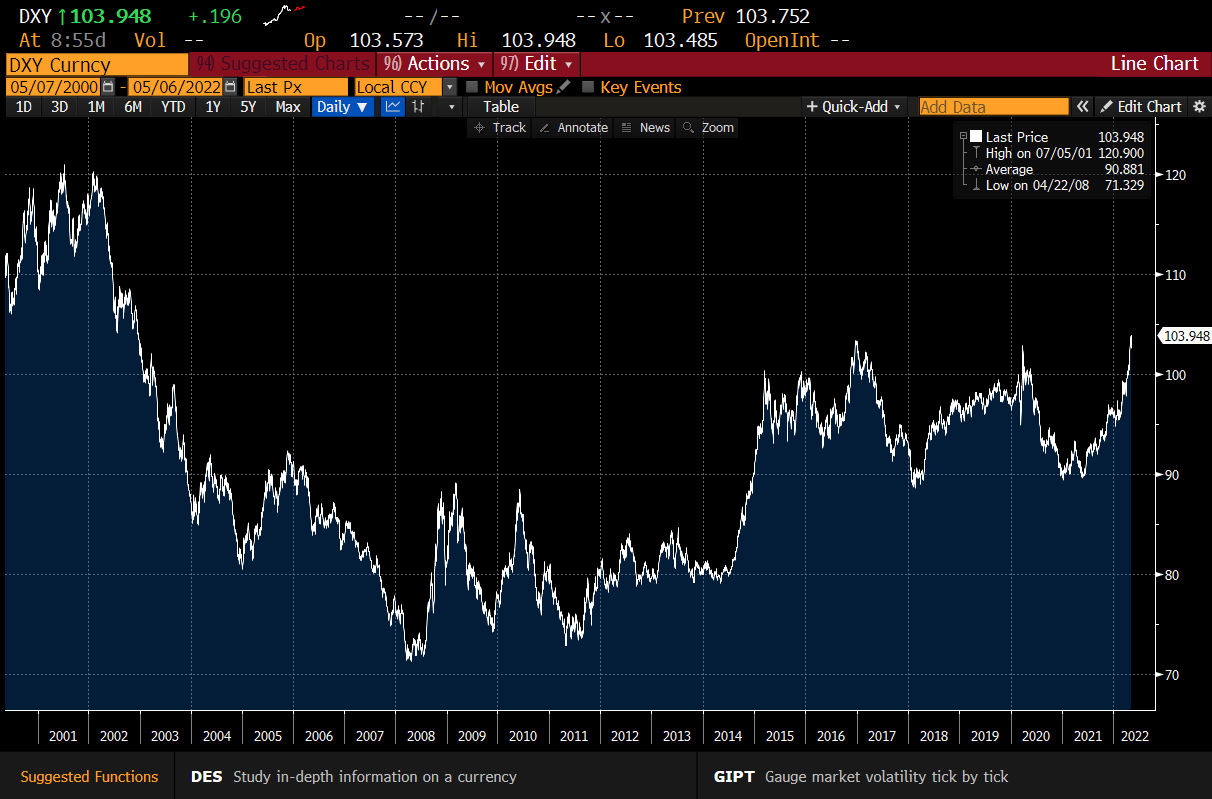This screenshot has width=1212, height=799.
Task: Select the line chart type icon
Action: [393, 107]
